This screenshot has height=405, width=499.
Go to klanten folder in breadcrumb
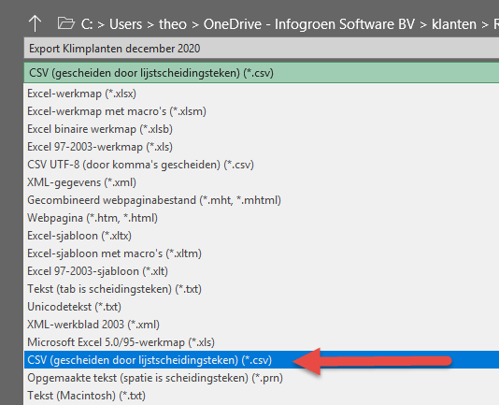click(x=454, y=24)
